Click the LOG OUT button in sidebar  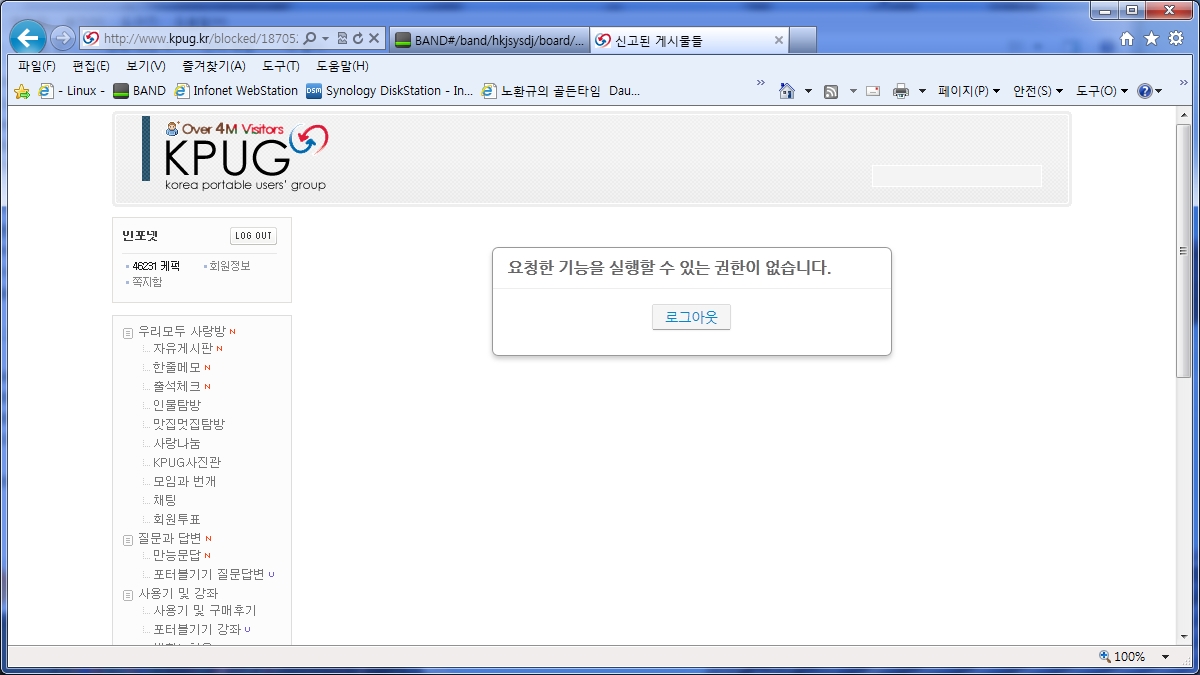(253, 236)
